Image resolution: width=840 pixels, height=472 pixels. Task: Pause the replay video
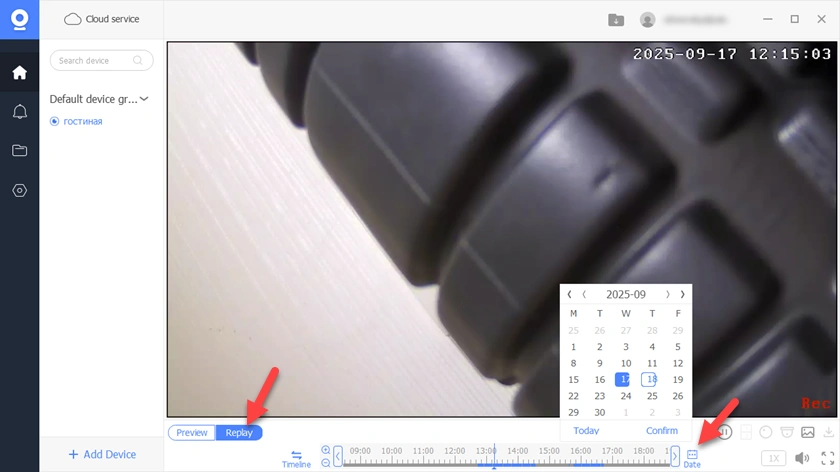pos(725,432)
